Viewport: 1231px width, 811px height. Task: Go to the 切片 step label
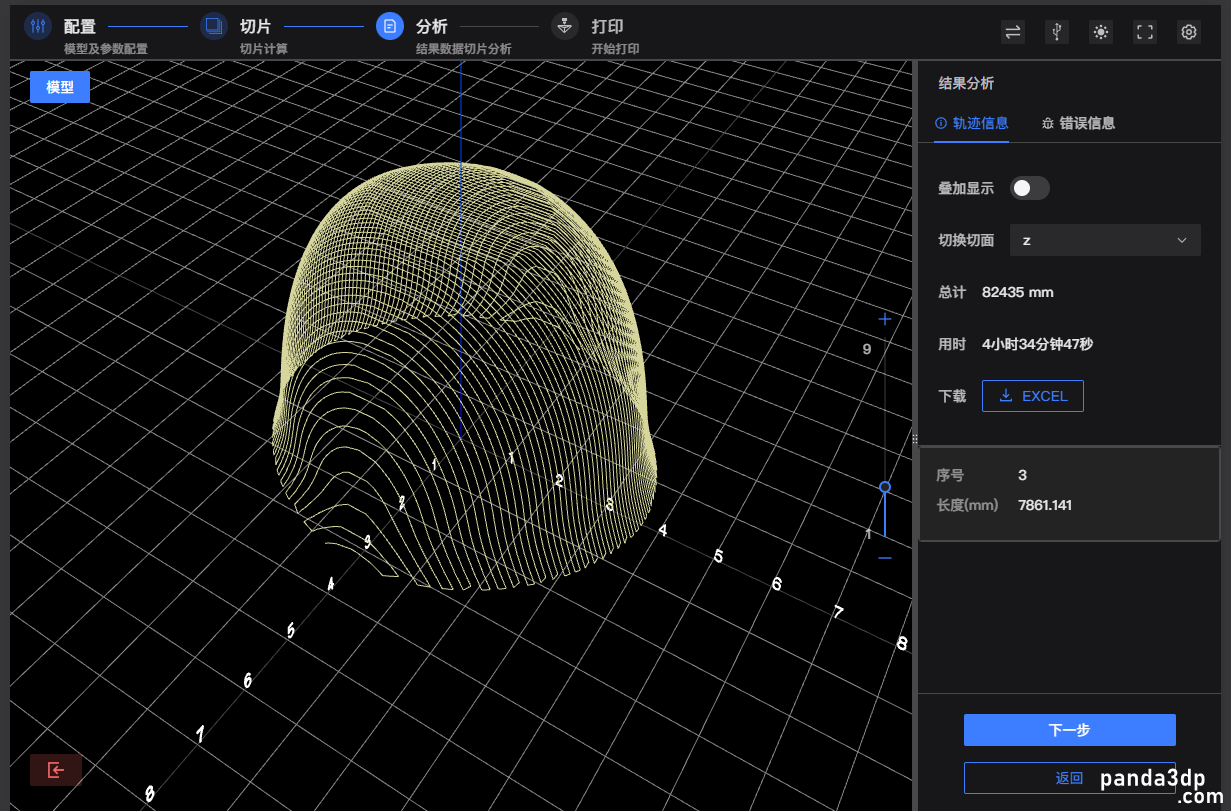pos(256,27)
